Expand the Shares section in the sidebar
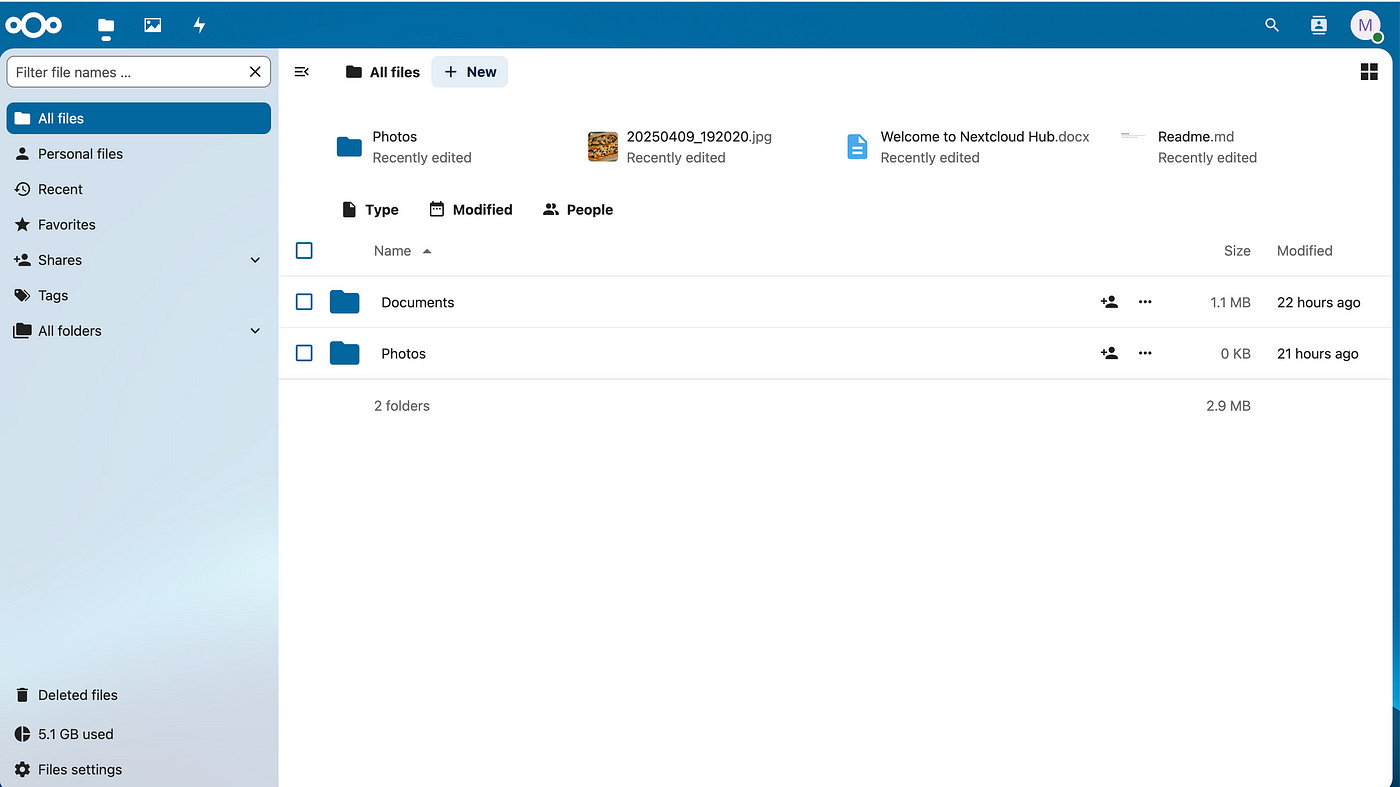Viewport: 1400px width, 787px height. 255,259
